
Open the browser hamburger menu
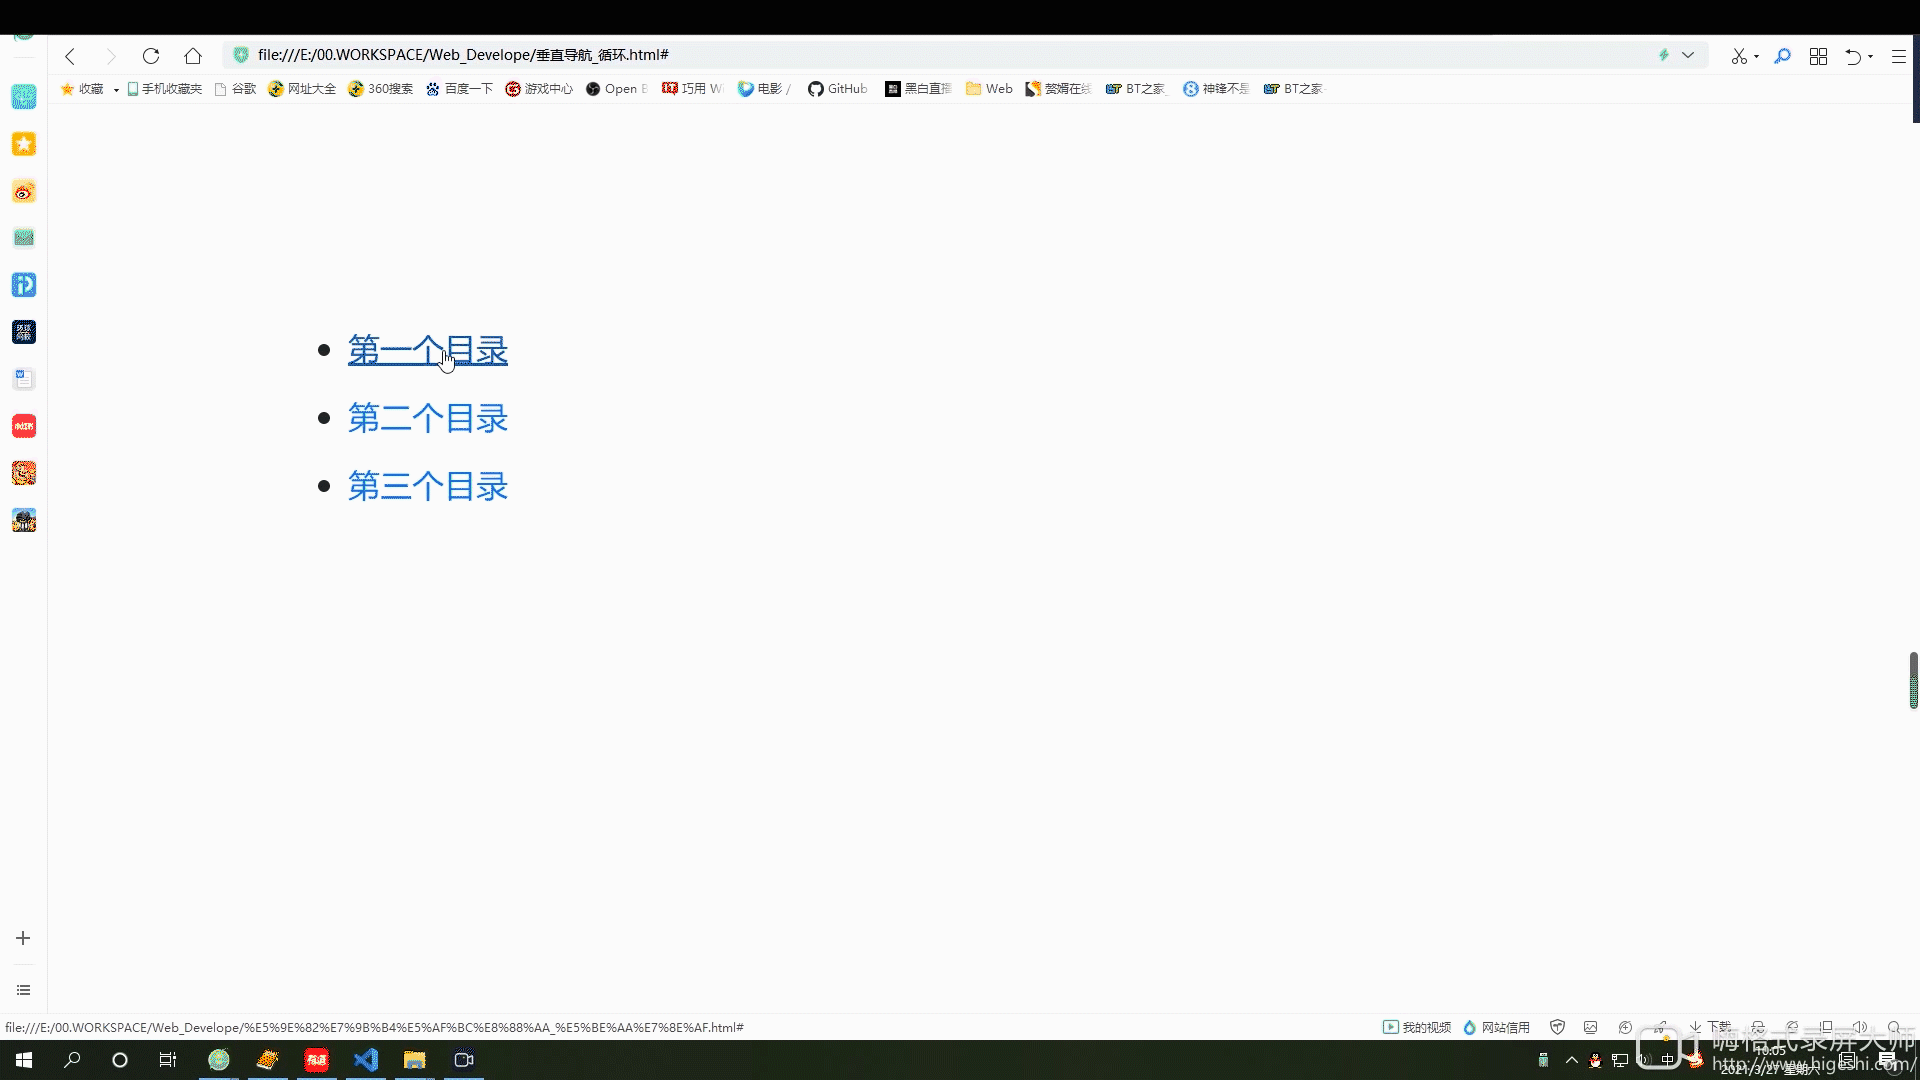1898,56
